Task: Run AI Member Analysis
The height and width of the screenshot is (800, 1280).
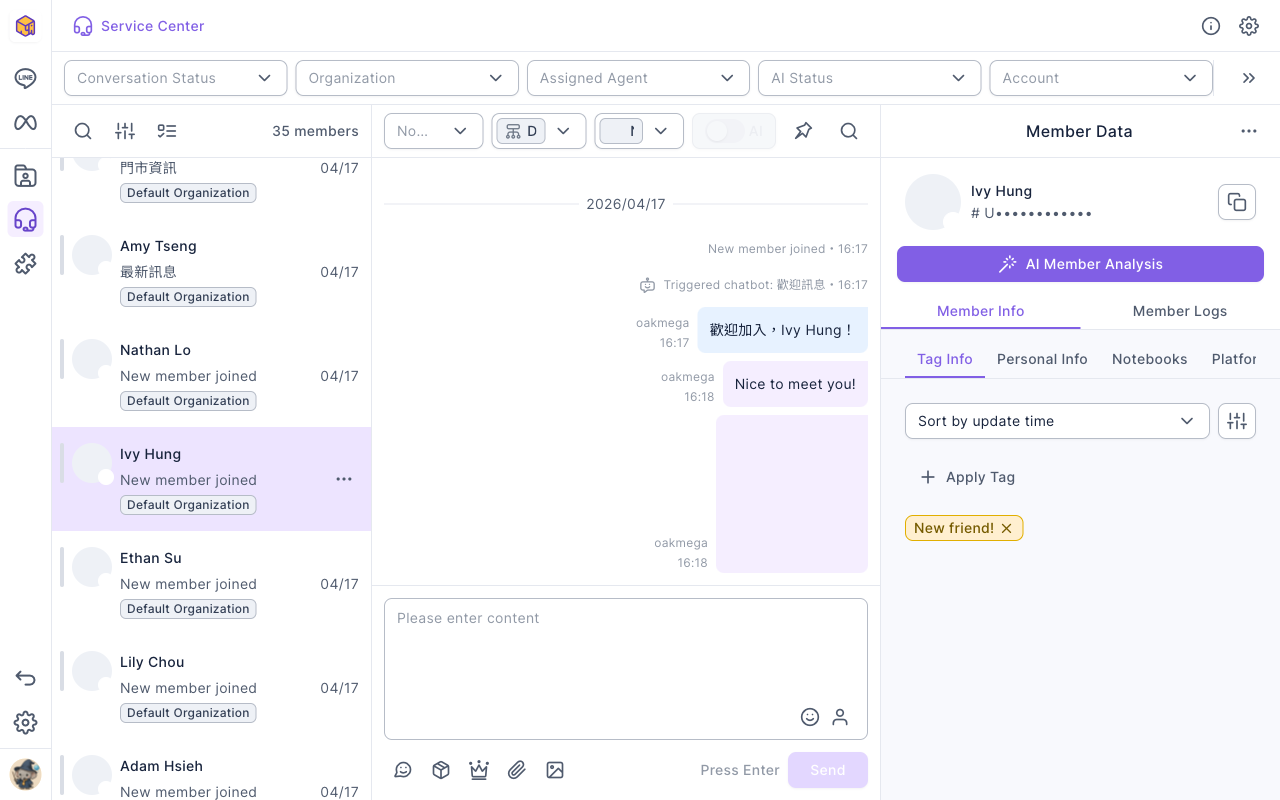Action: click(1080, 264)
